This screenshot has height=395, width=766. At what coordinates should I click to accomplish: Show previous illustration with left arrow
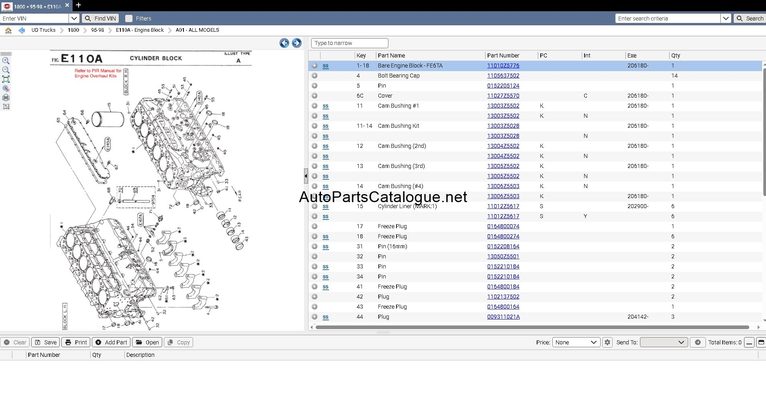(x=284, y=43)
